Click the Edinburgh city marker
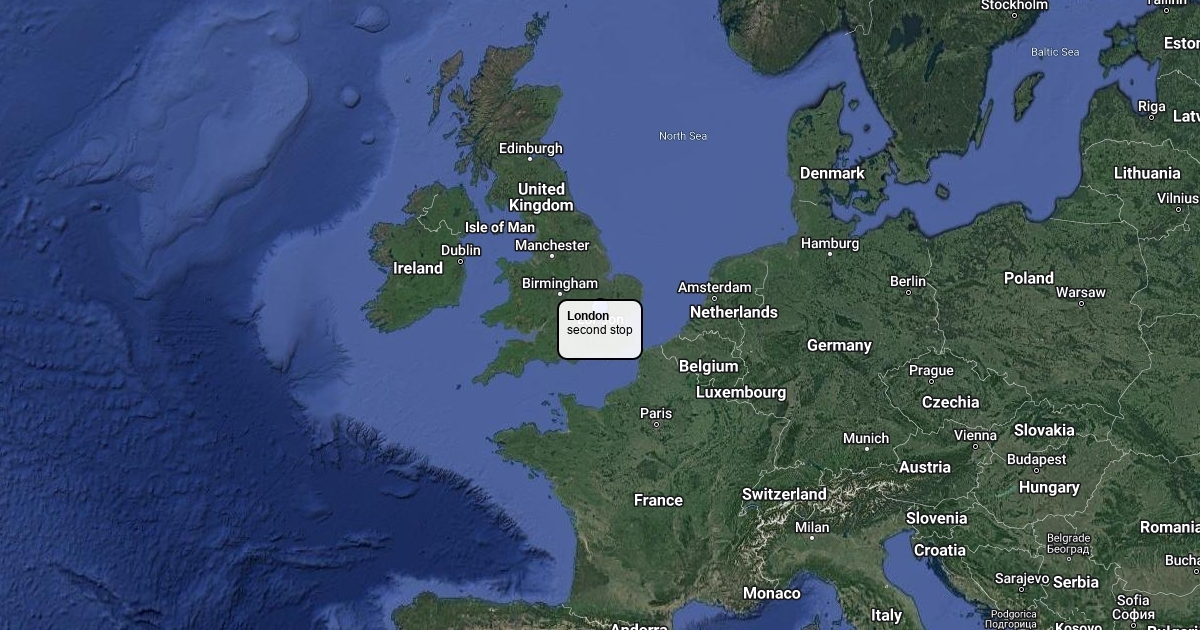The height and width of the screenshot is (630, 1200). click(531, 159)
